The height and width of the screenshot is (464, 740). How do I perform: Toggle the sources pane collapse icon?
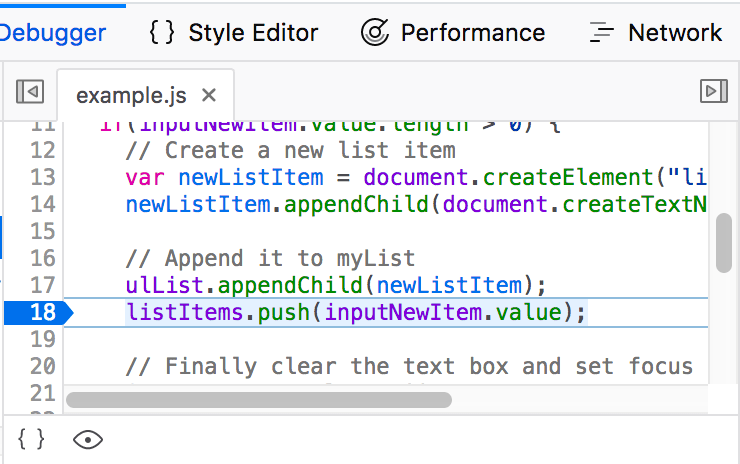coord(30,92)
